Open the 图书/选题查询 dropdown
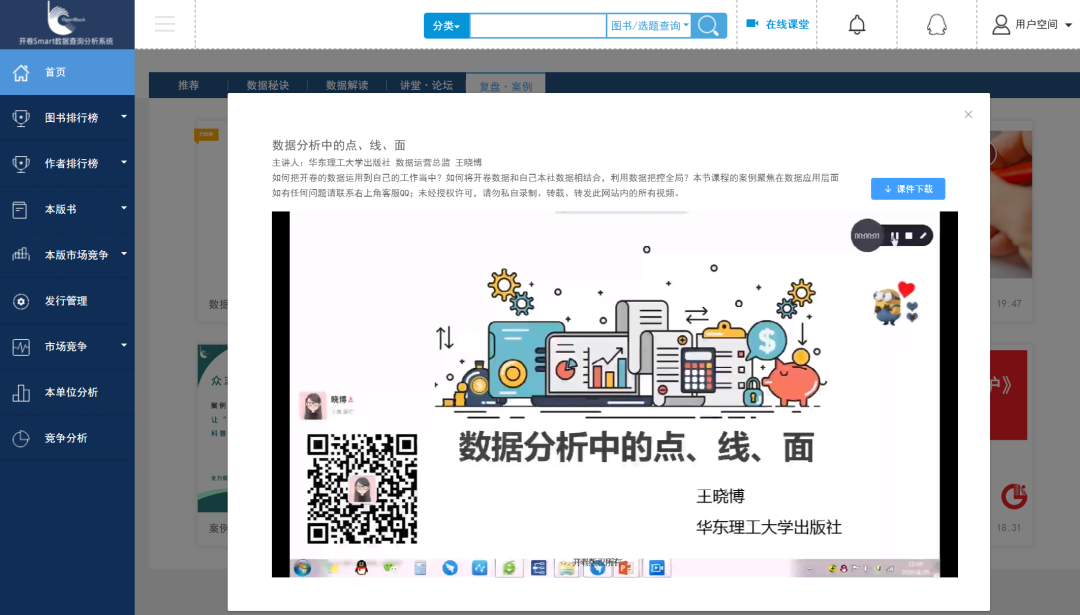Image resolution: width=1080 pixels, height=615 pixels. point(649,25)
